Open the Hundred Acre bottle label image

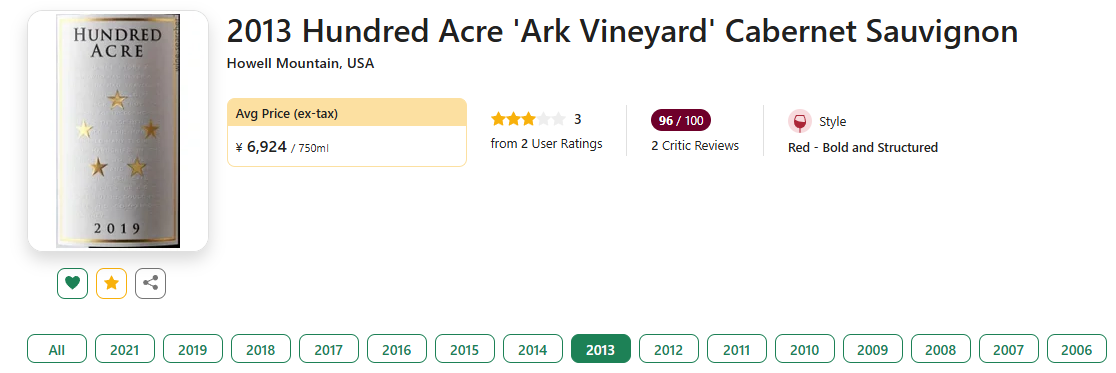[118, 131]
